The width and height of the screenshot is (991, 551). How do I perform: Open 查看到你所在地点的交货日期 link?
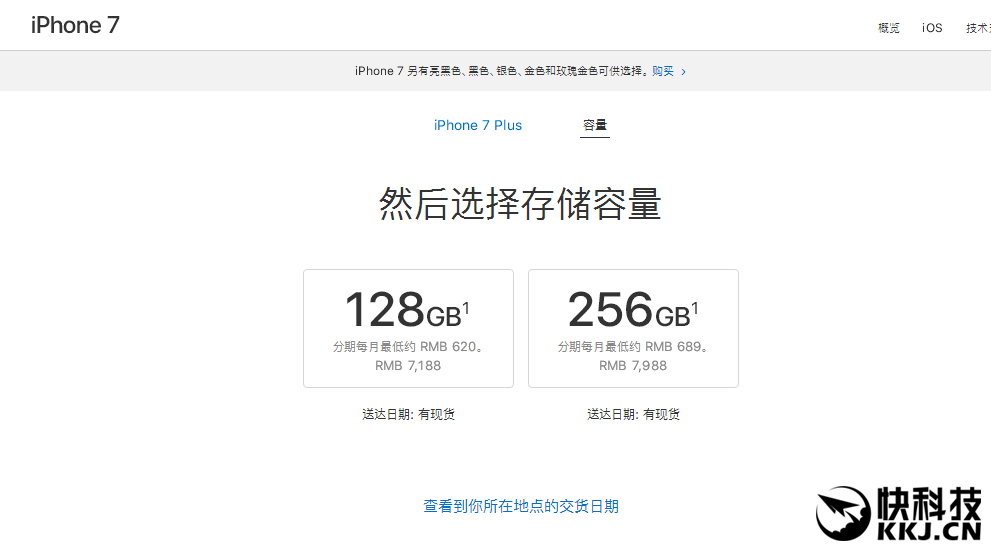[x=521, y=507]
